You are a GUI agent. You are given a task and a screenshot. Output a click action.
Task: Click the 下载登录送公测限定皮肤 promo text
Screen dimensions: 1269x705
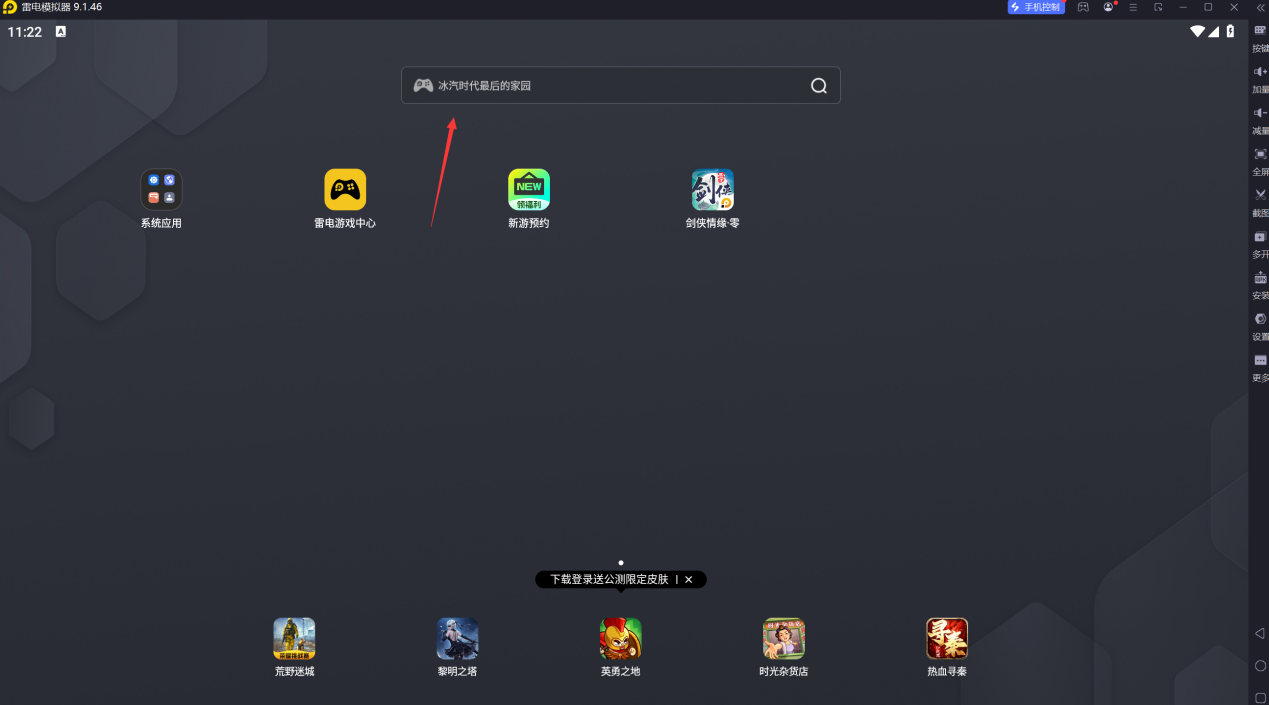(608, 580)
